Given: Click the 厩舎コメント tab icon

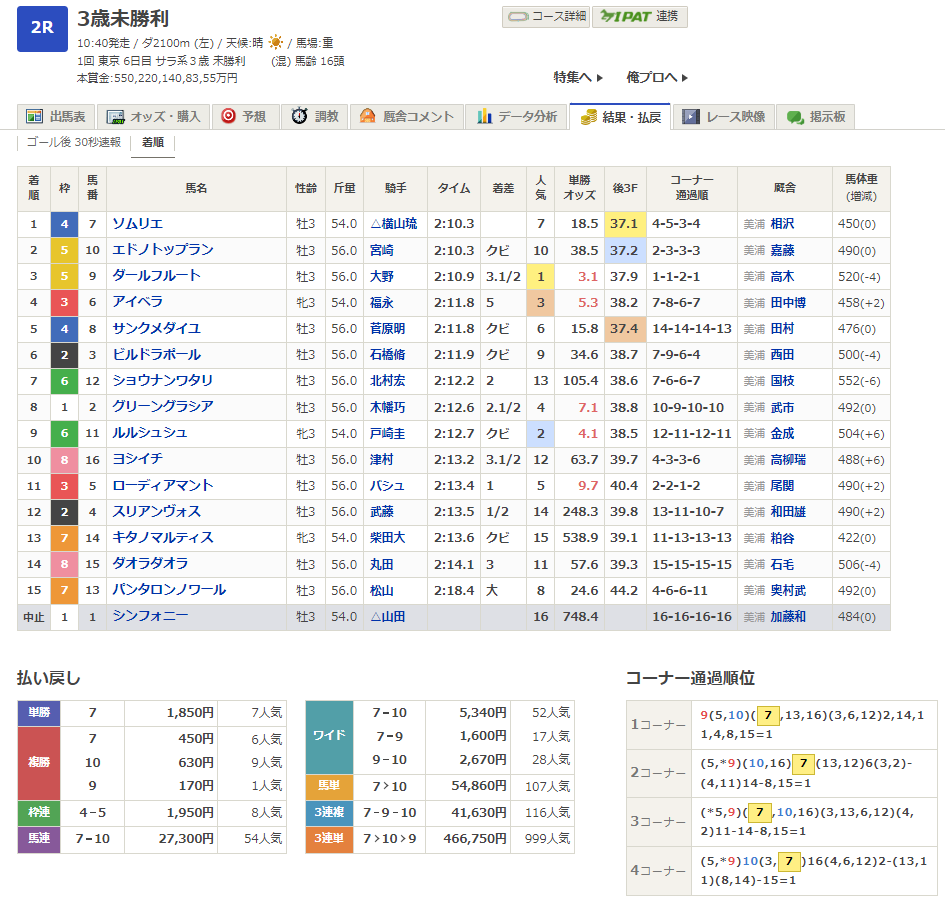Looking at the screenshot, I should pyautogui.click(x=369, y=117).
